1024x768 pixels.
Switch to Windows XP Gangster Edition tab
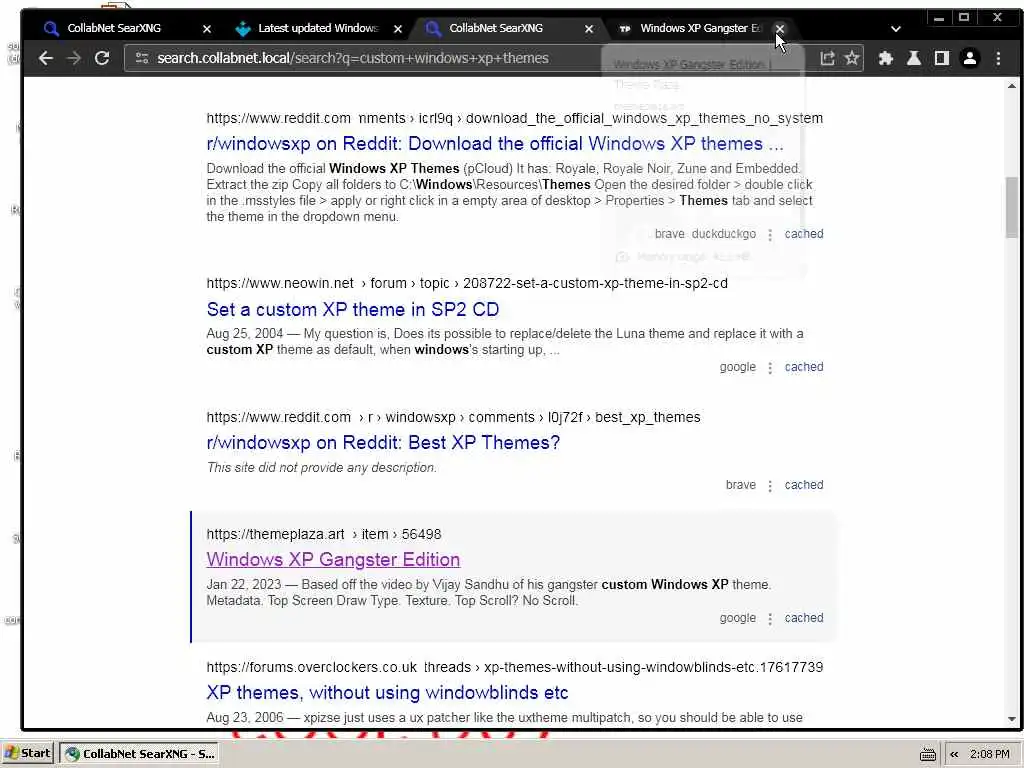700,28
